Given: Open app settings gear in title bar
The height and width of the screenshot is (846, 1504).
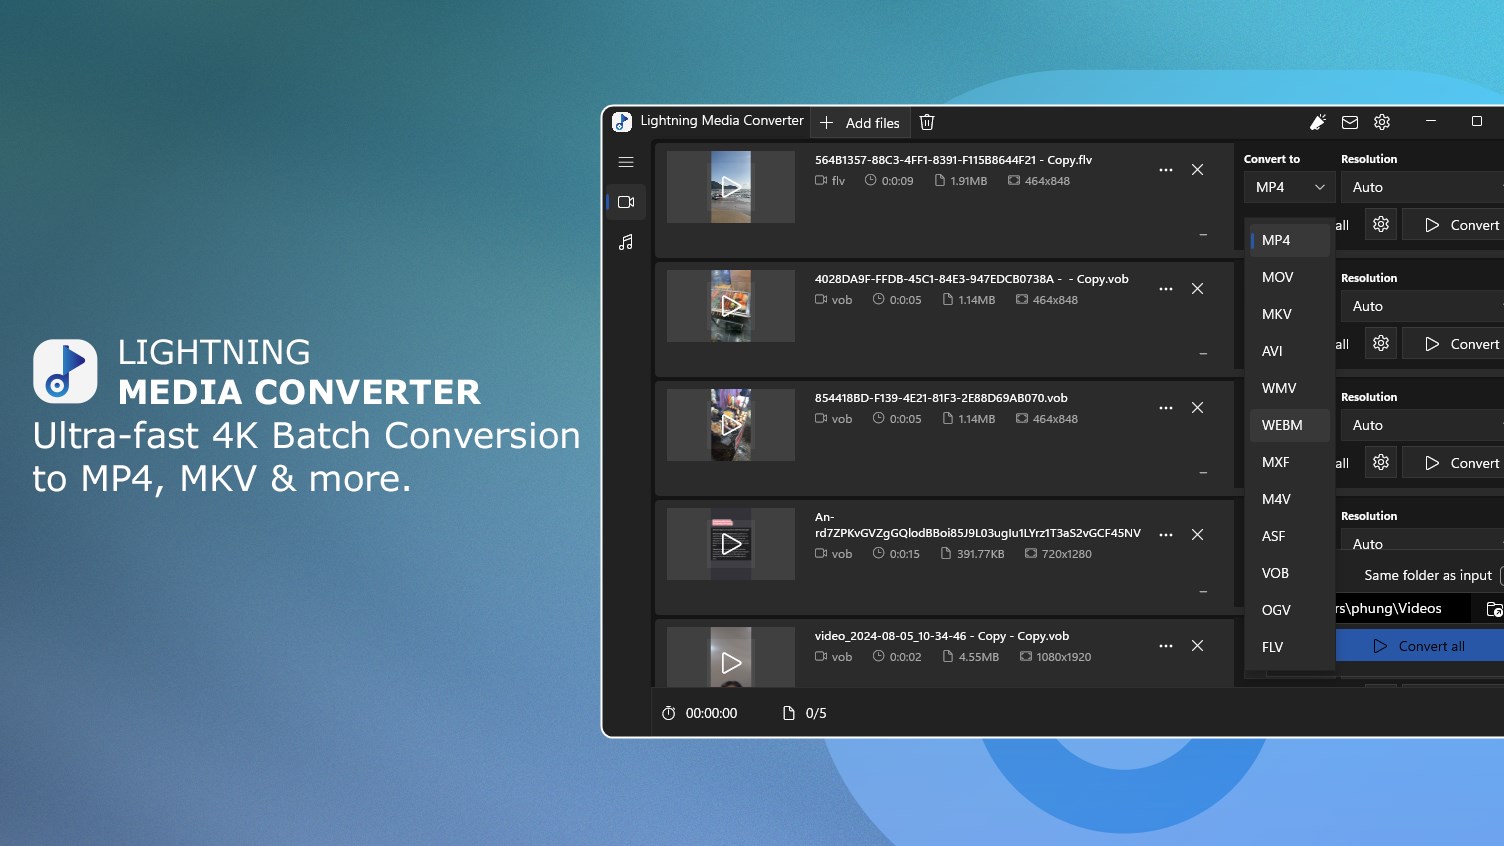Looking at the screenshot, I should (x=1382, y=122).
